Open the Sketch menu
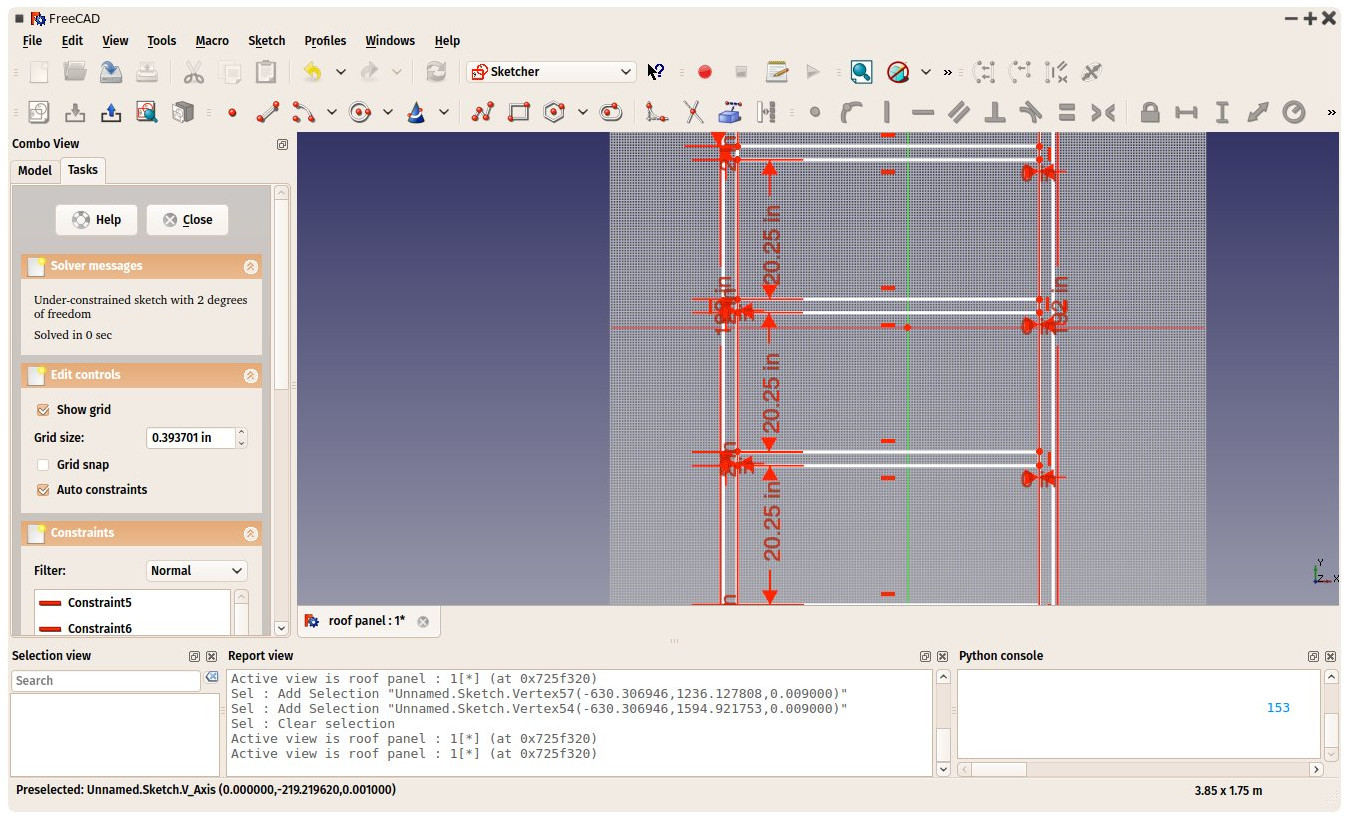This screenshot has height=825, width=1352. click(266, 41)
